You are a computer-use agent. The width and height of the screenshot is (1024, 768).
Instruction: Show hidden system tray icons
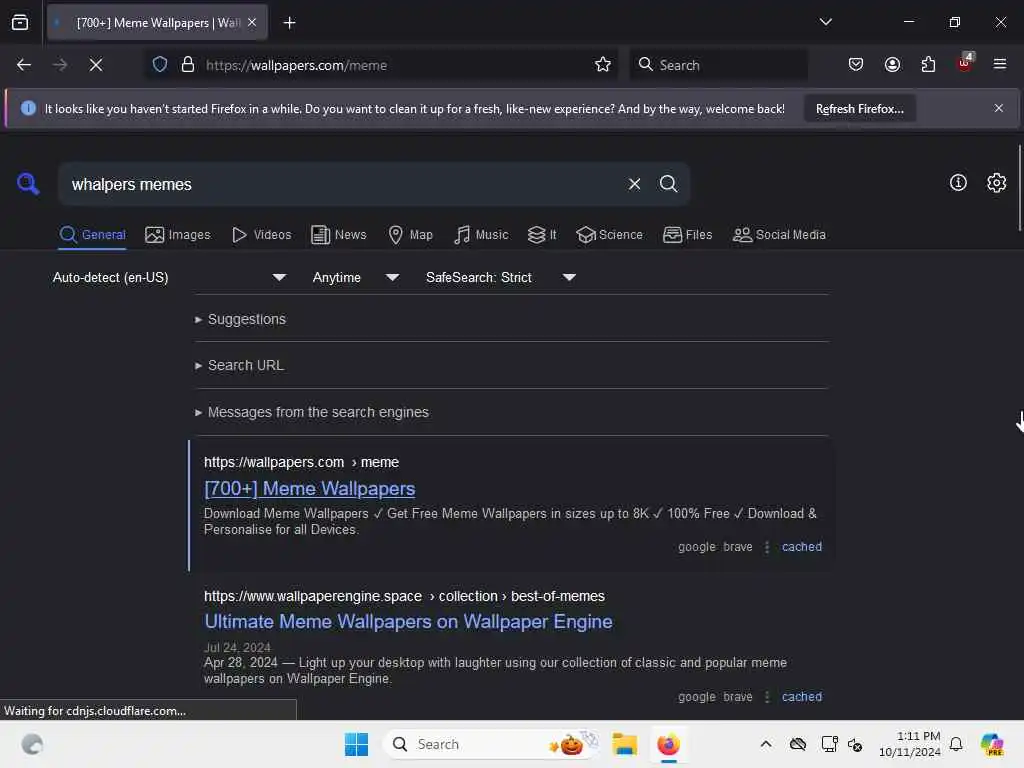[x=766, y=744]
